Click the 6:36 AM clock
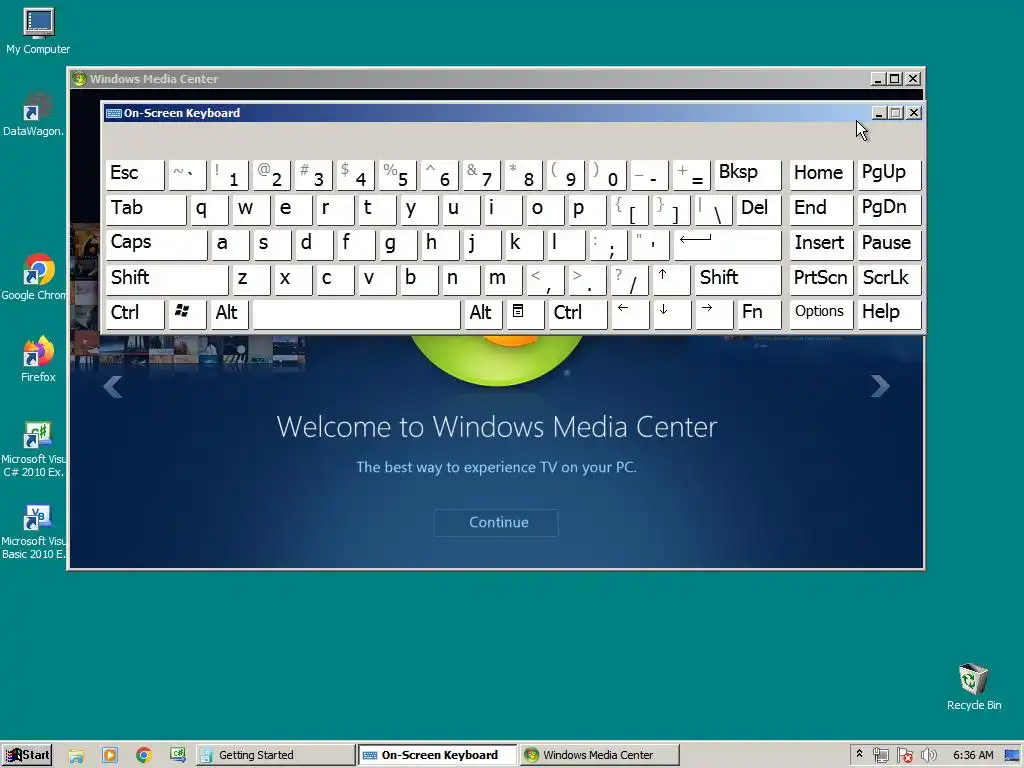 click(x=973, y=756)
